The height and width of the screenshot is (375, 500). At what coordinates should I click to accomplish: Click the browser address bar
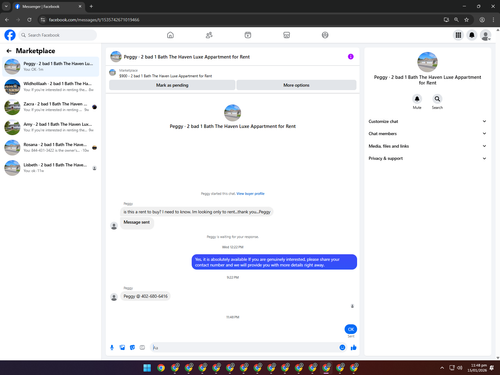240,20
